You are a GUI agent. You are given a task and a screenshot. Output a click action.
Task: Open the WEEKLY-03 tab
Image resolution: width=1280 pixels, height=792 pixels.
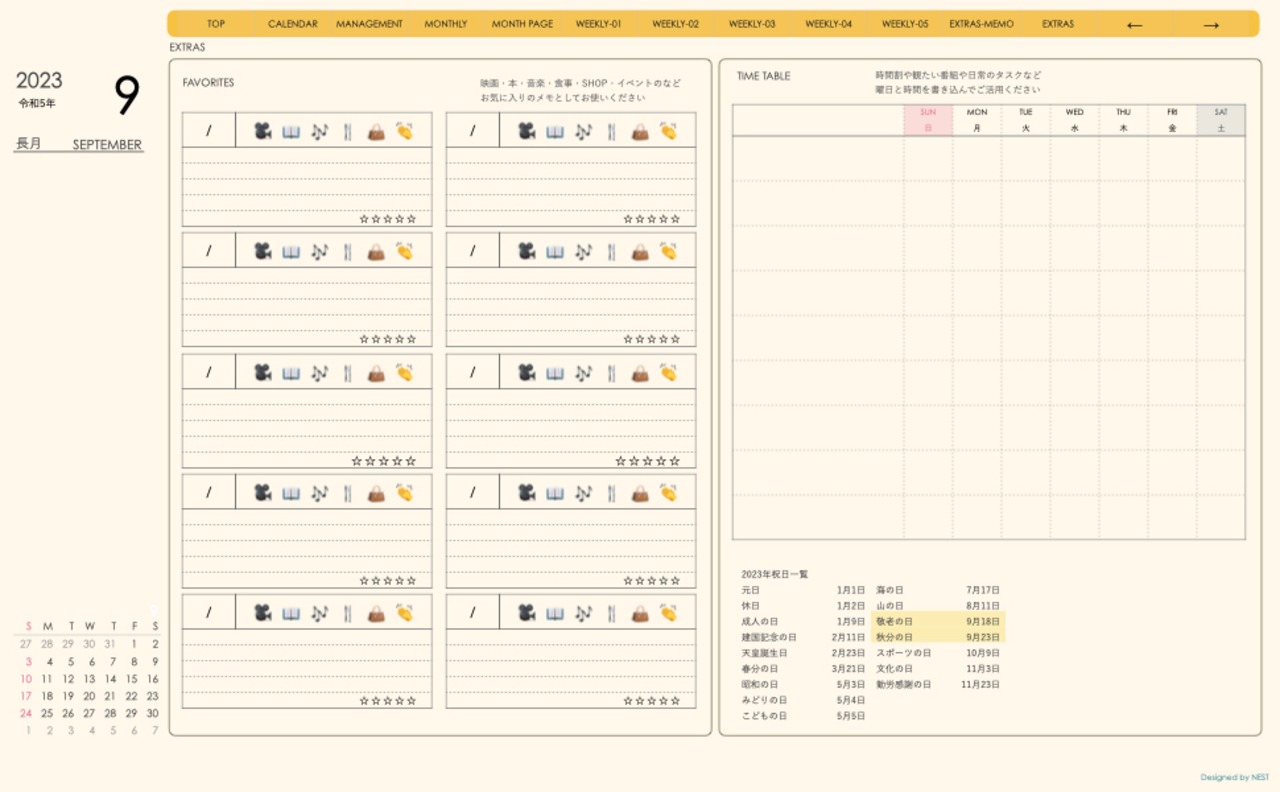[x=752, y=24]
